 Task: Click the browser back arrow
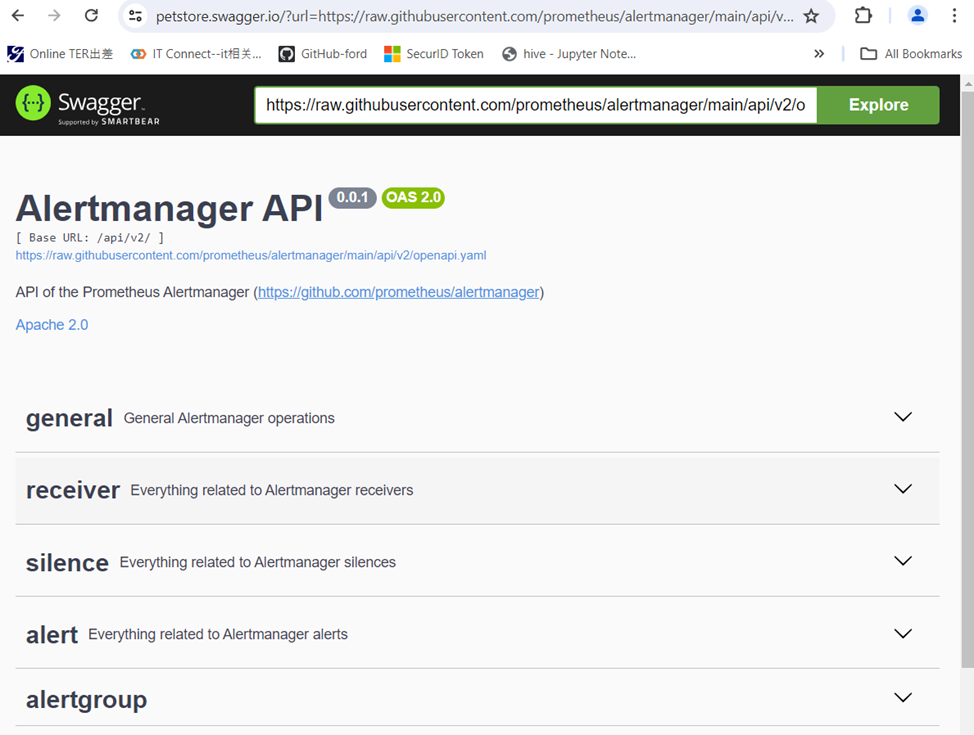(18, 16)
